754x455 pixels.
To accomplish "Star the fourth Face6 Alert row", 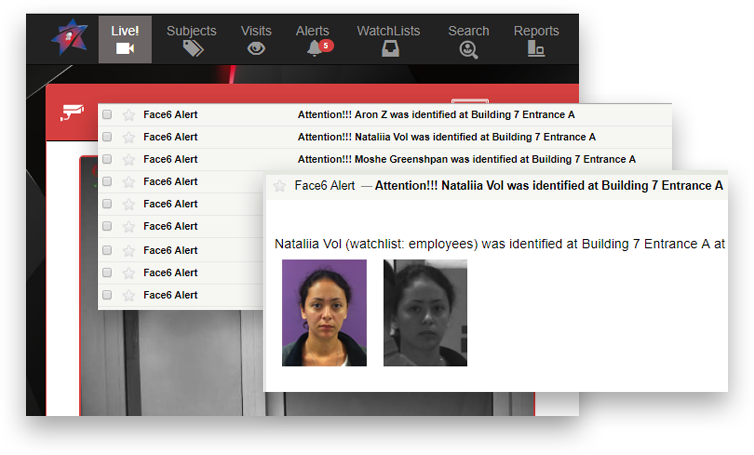I will pyautogui.click(x=128, y=182).
